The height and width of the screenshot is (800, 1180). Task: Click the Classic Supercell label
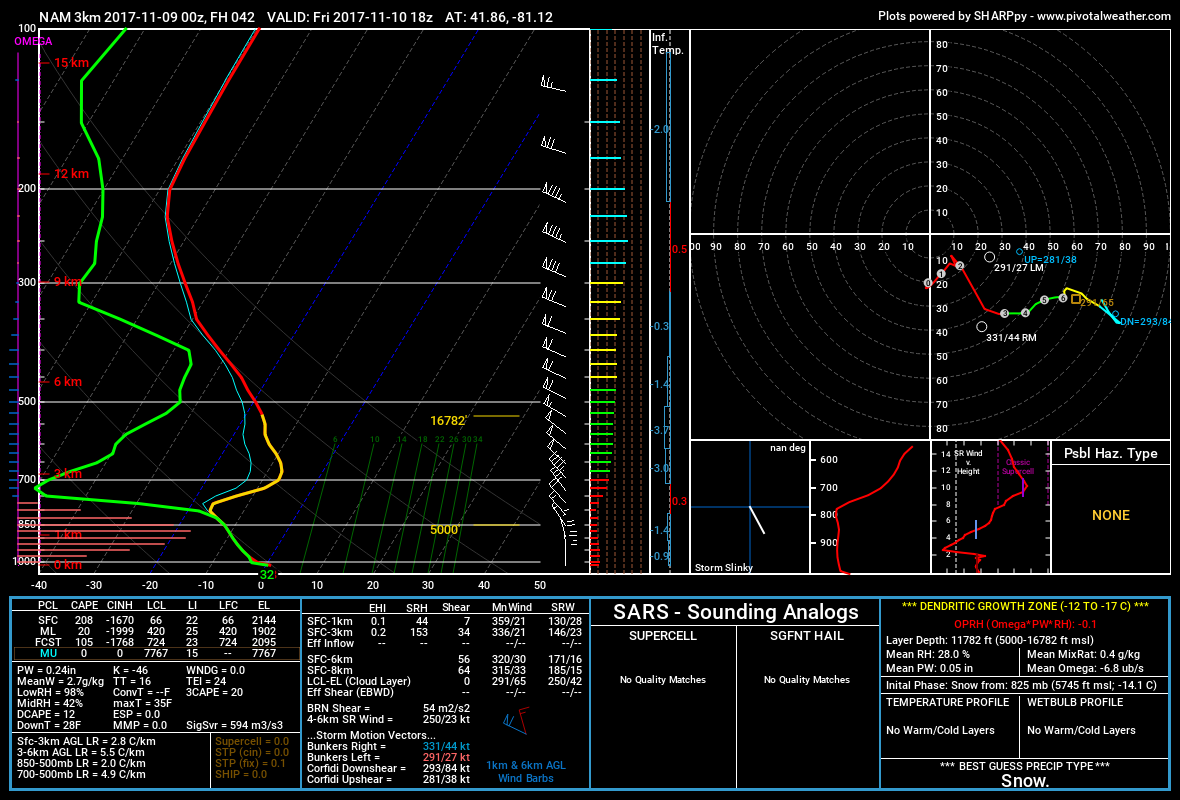tap(1017, 467)
